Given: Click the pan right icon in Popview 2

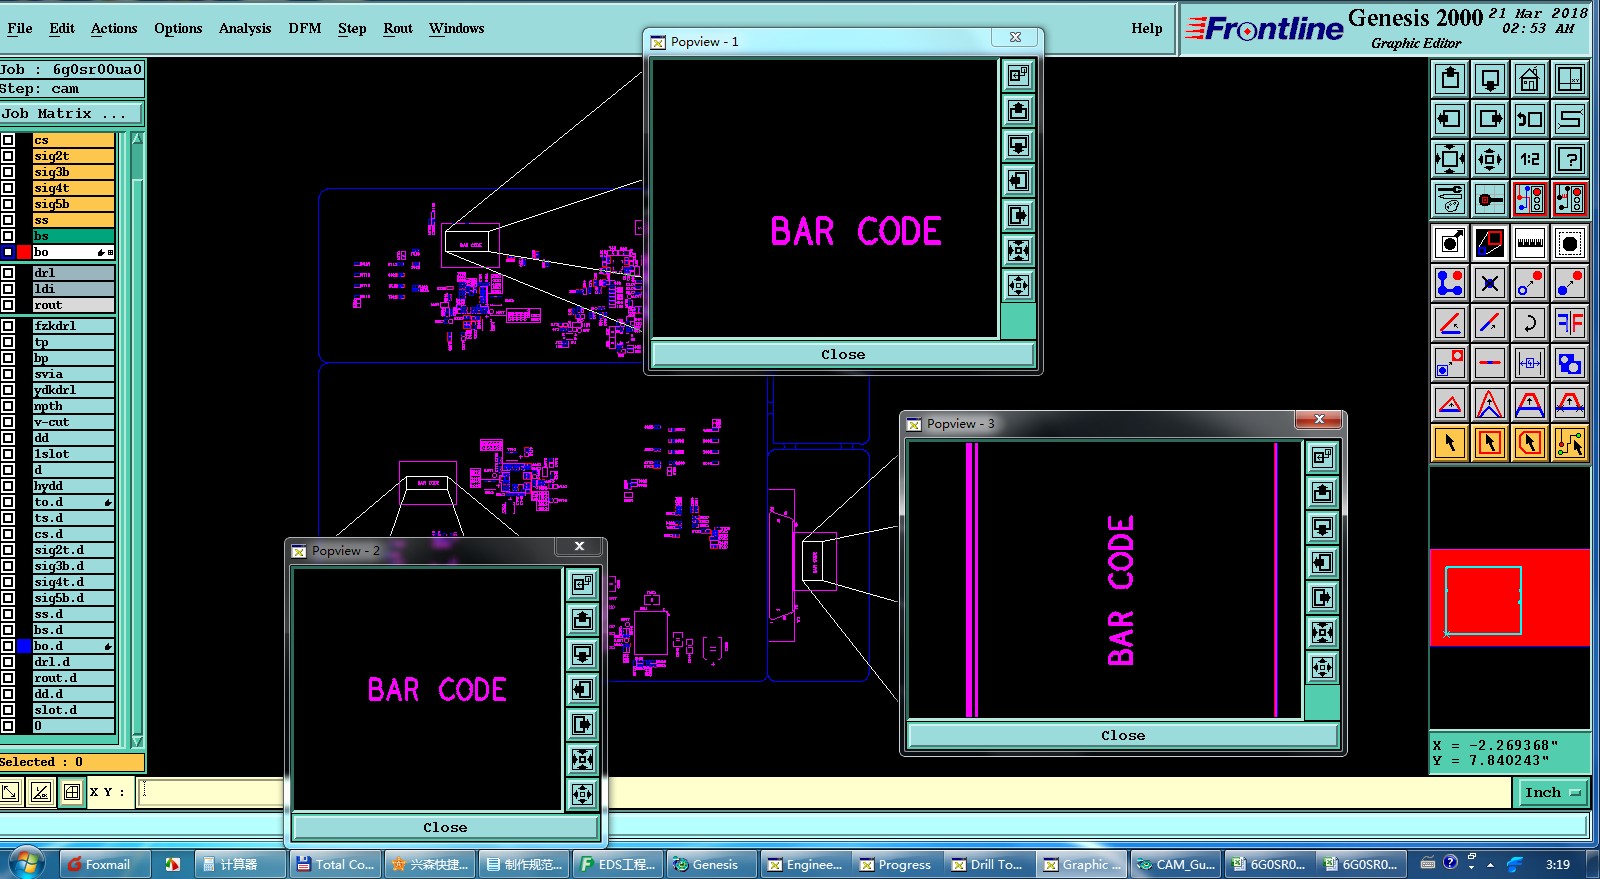Looking at the screenshot, I should (x=582, y=724).
